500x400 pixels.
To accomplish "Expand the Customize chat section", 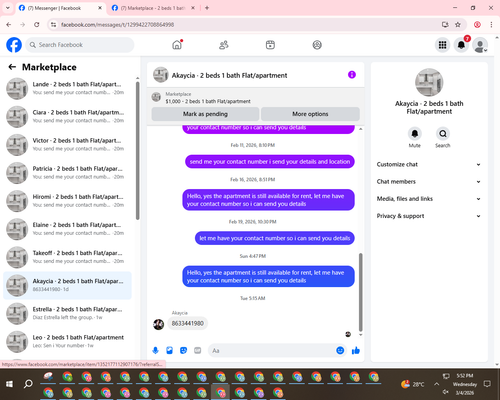I will point(429,164).
